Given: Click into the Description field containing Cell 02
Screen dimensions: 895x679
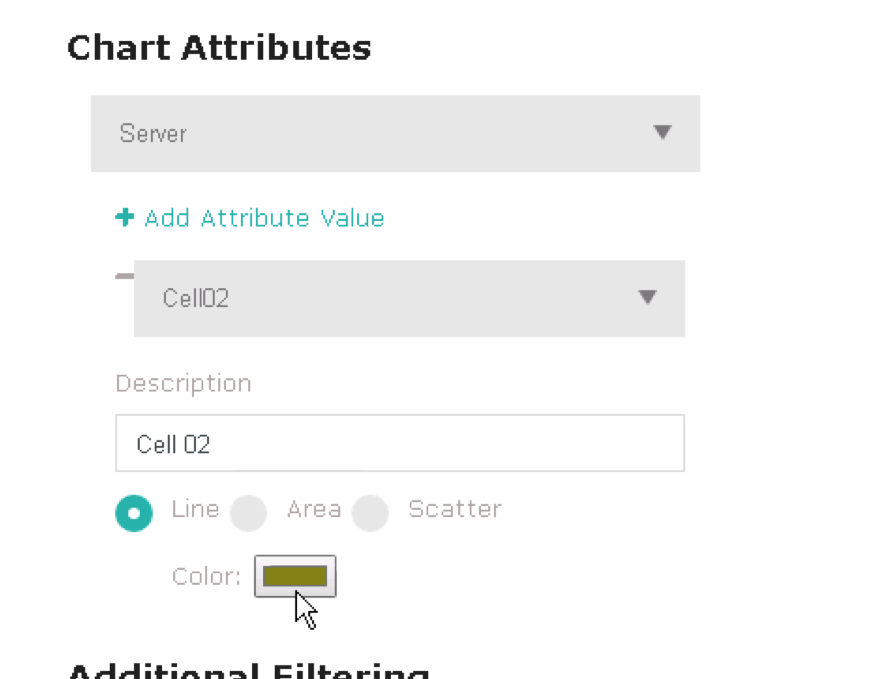Looking at the screenshot, I should 400,443.
